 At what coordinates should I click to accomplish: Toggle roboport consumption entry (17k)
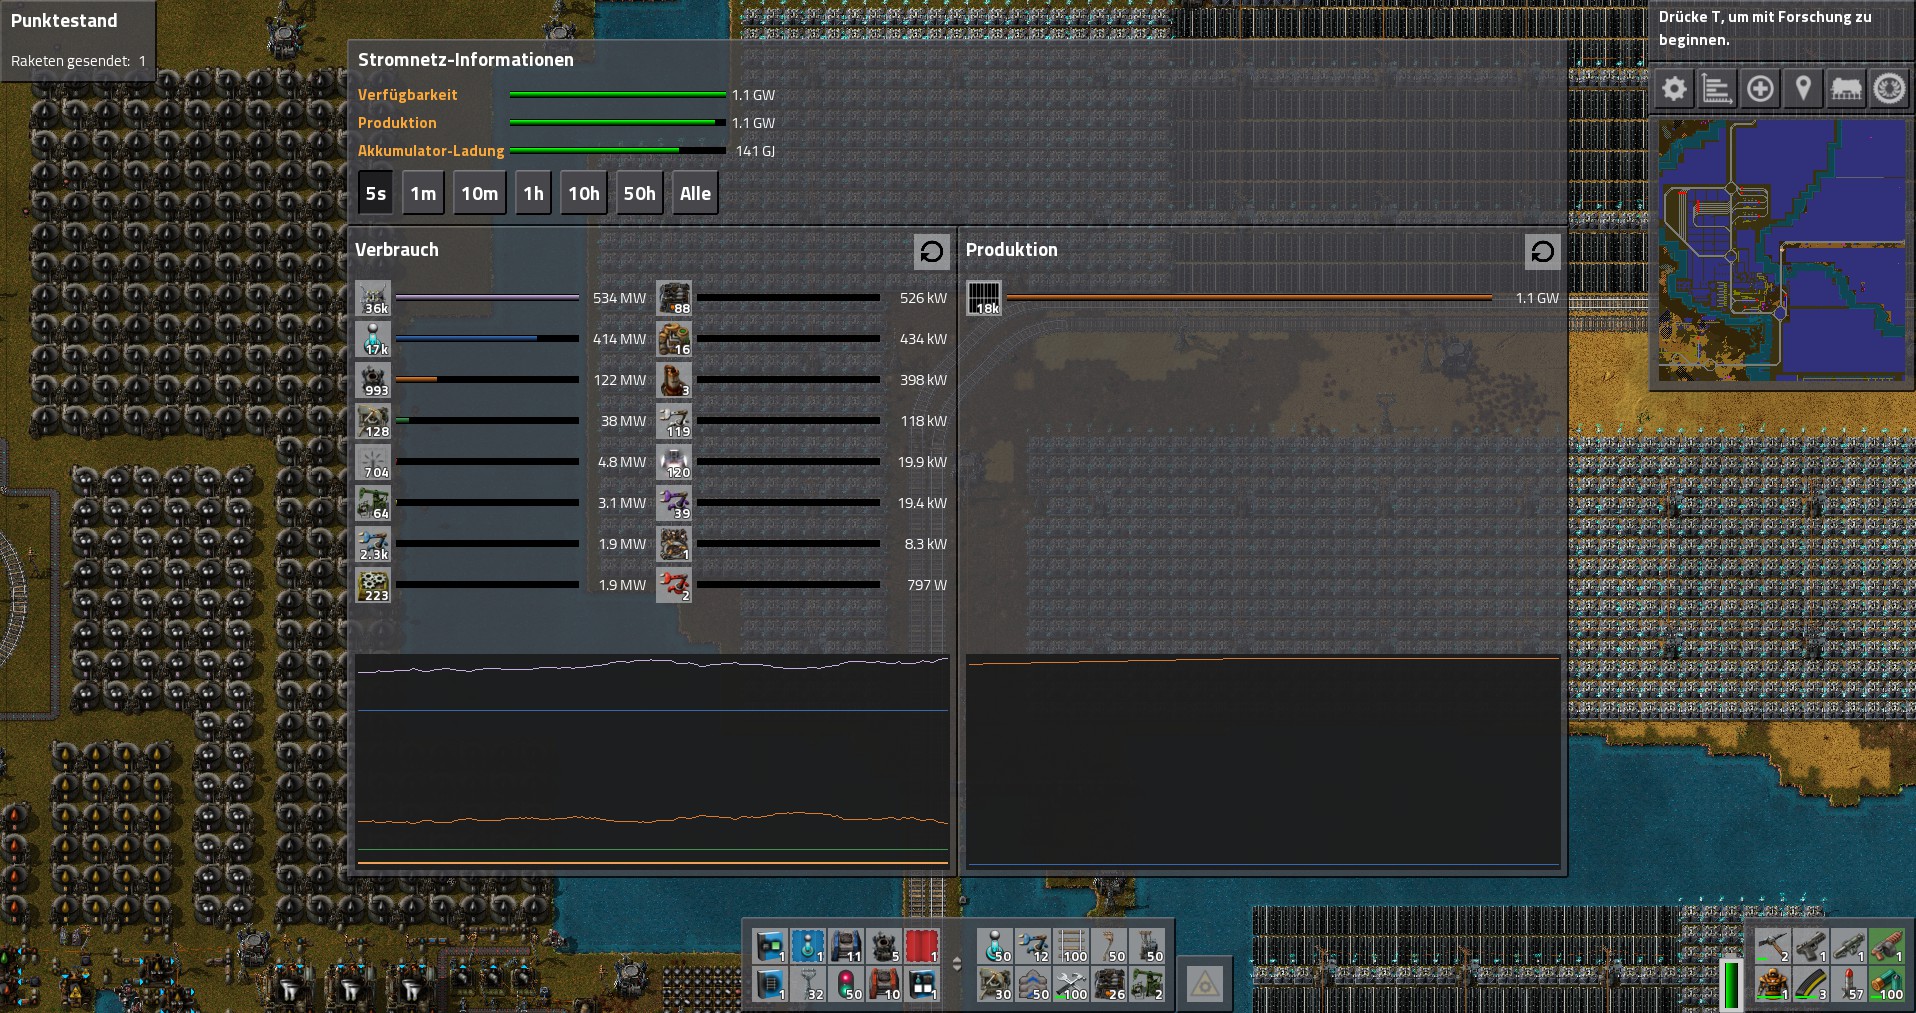[373, 339]
